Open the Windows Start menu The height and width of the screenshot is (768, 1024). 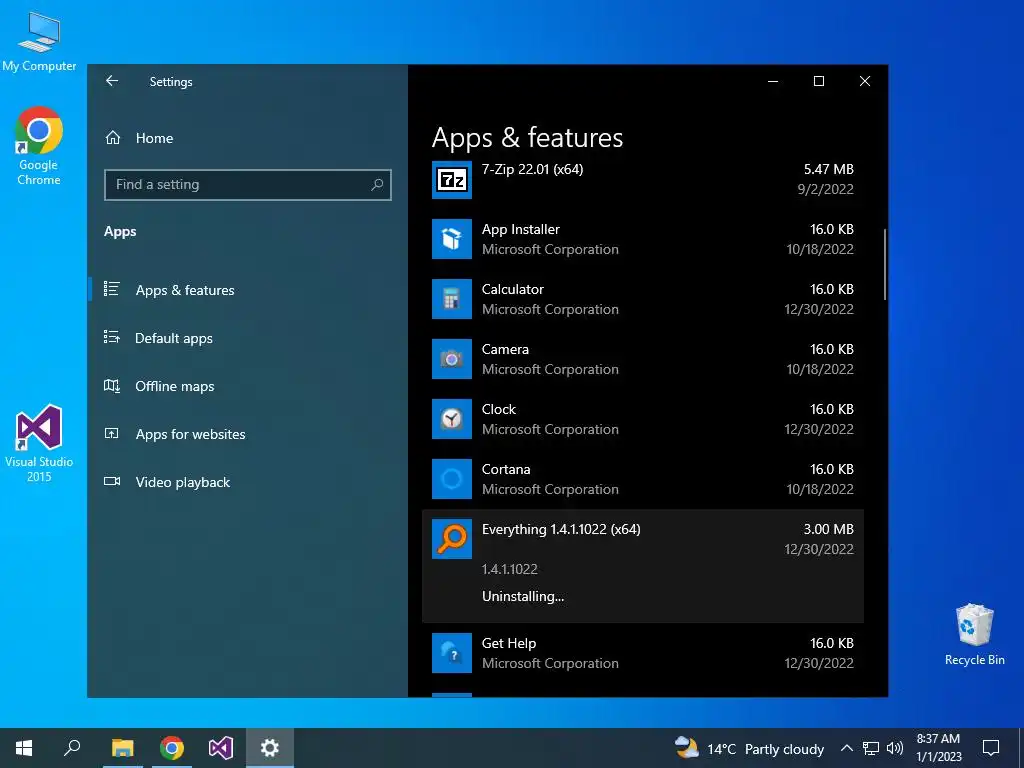point(24,748)
